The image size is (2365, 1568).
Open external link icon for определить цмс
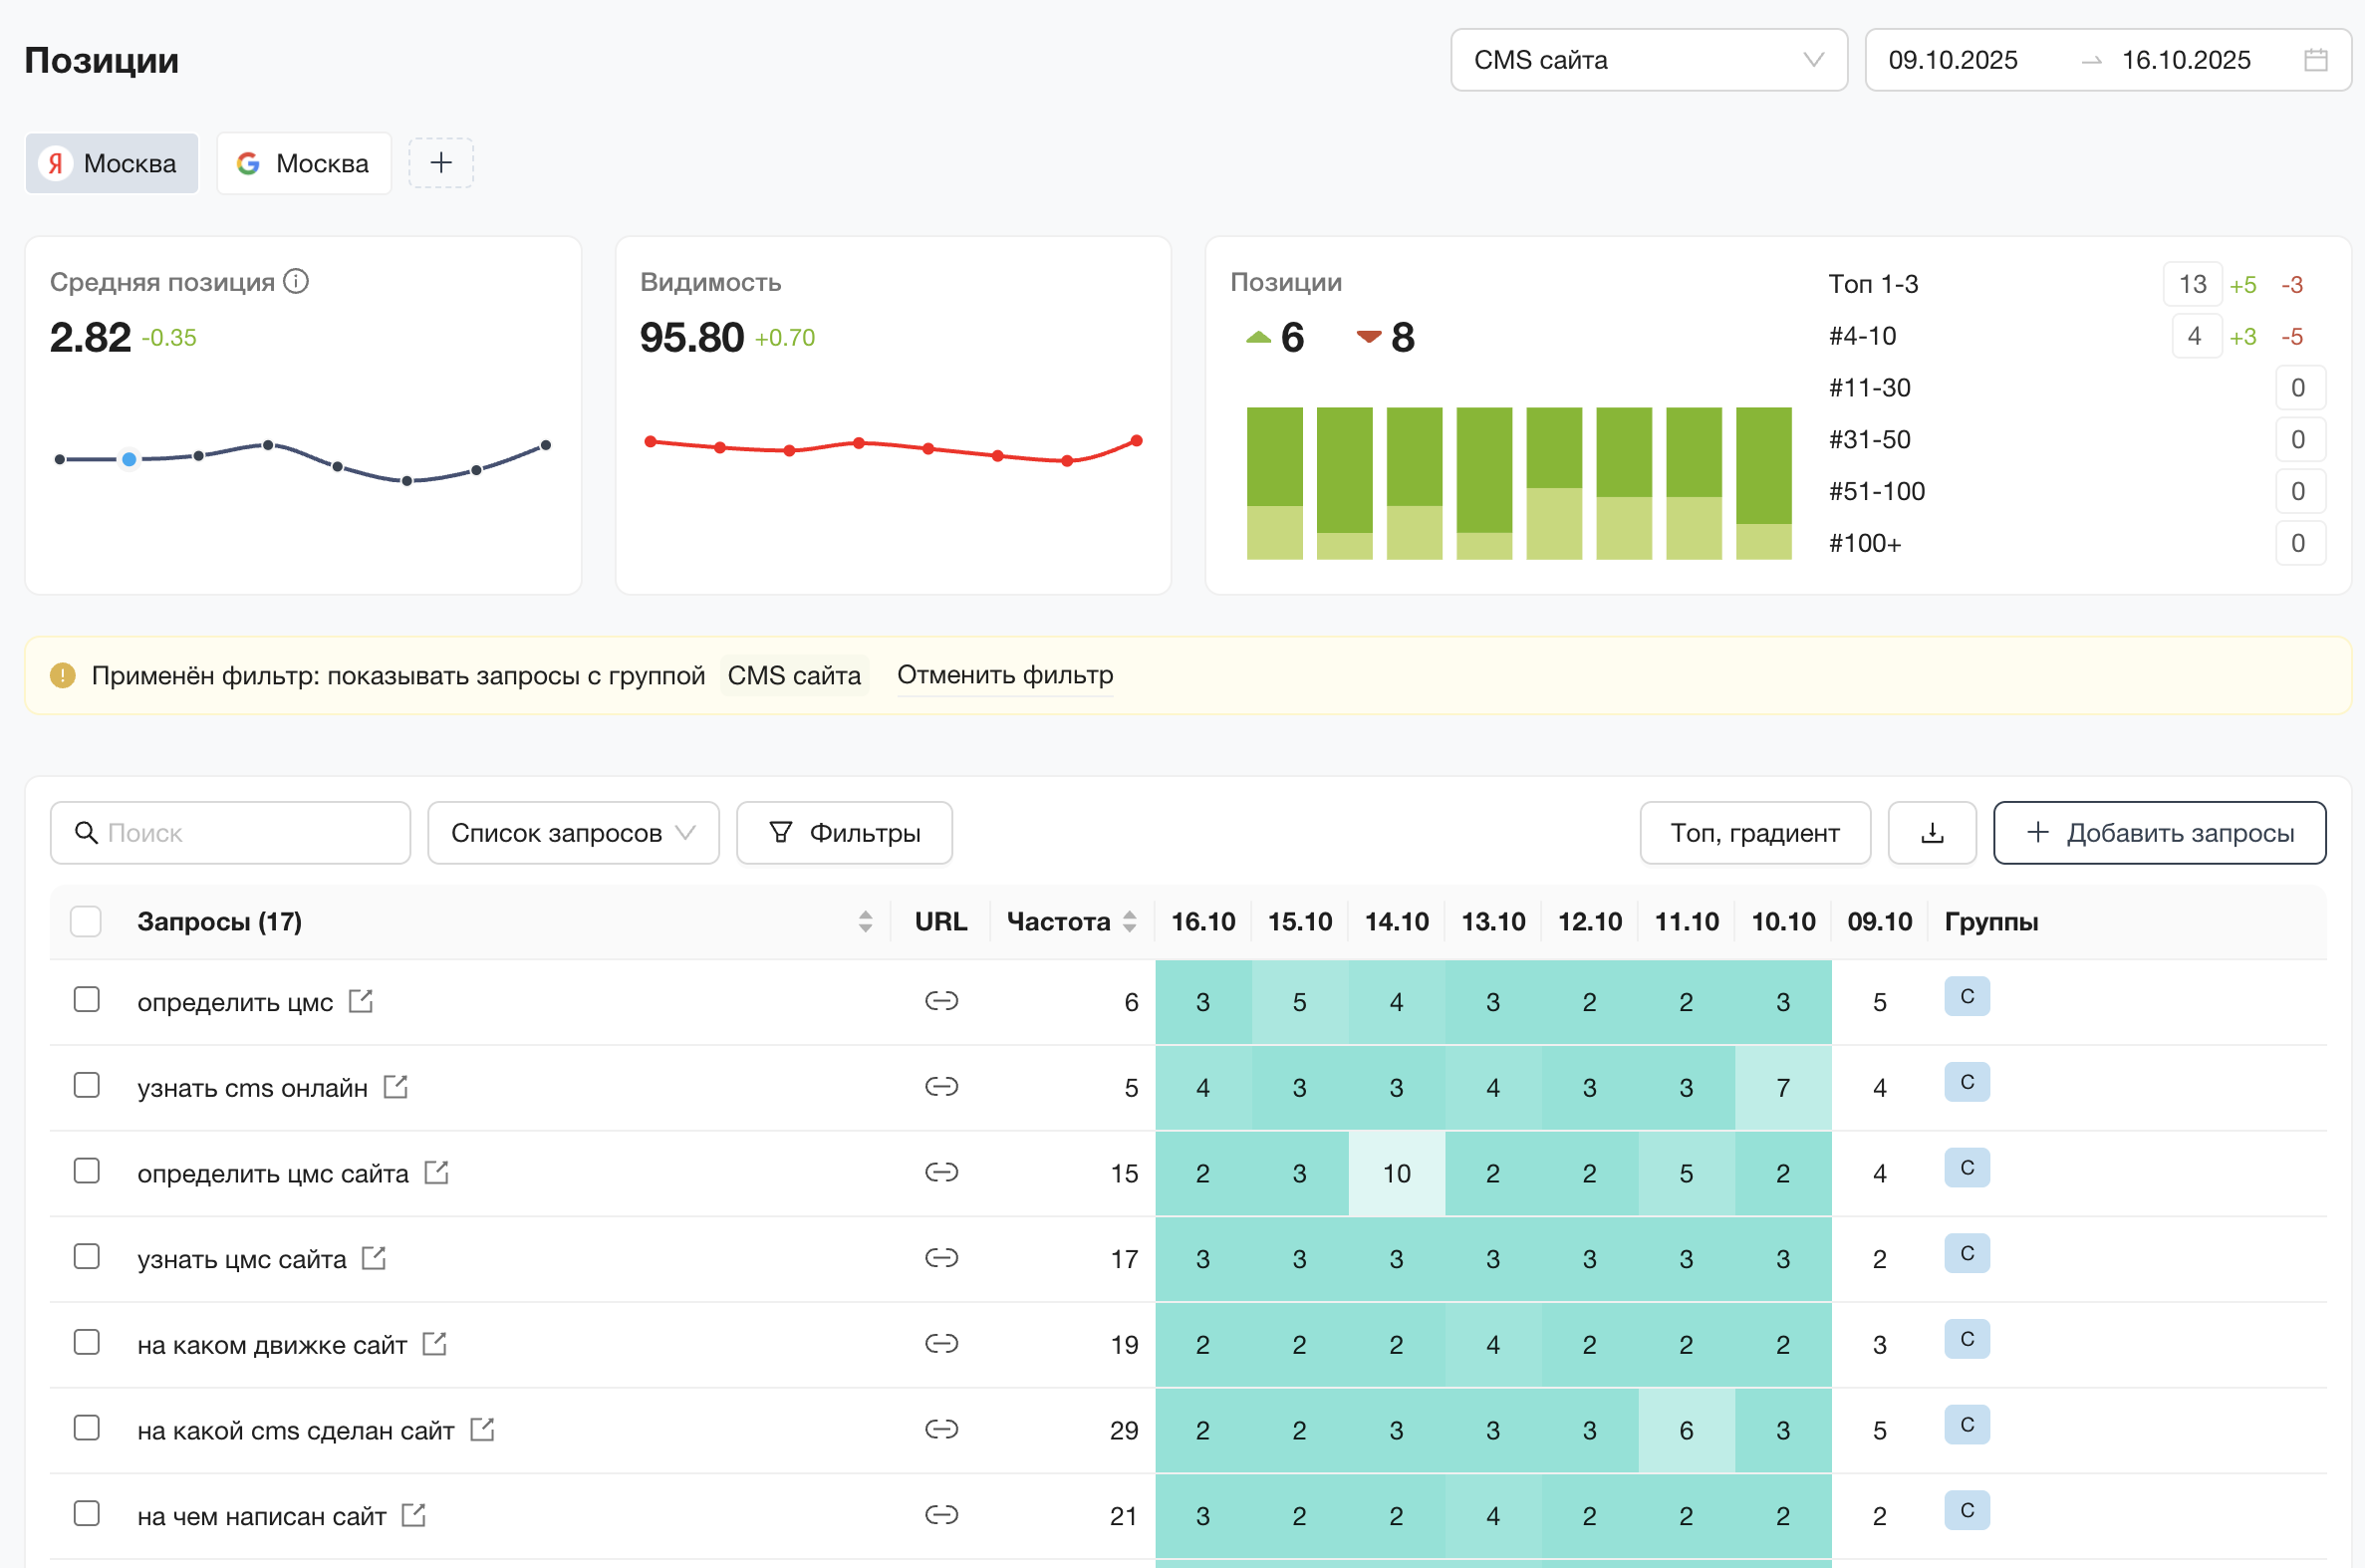(361, 1001)
